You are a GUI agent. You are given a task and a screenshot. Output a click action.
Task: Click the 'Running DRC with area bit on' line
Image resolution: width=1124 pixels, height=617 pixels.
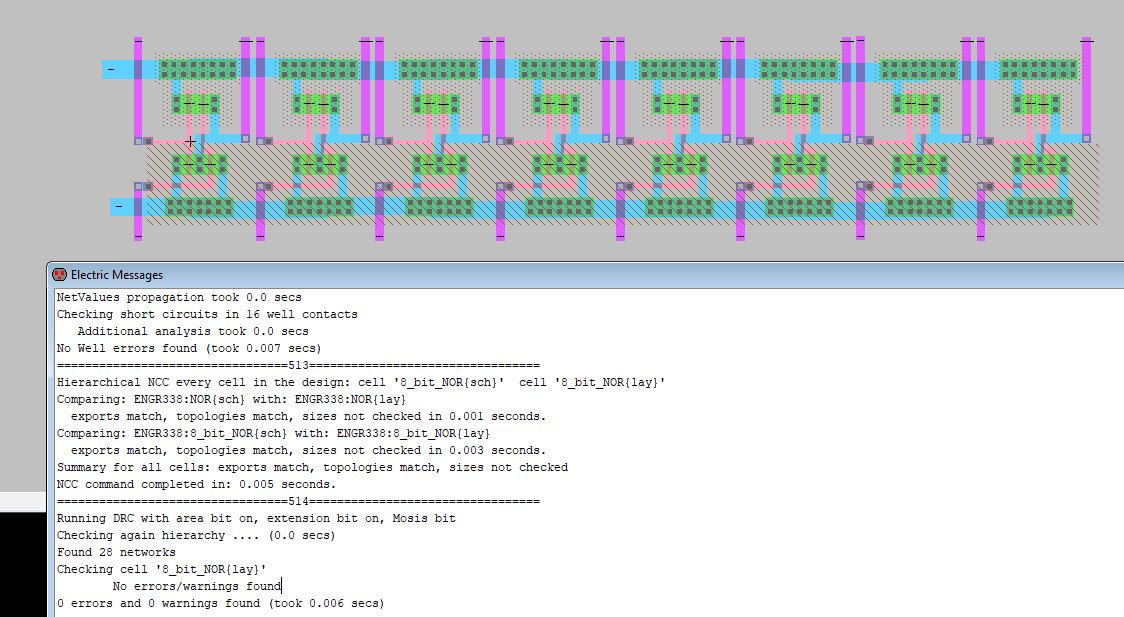pos(256,518)
